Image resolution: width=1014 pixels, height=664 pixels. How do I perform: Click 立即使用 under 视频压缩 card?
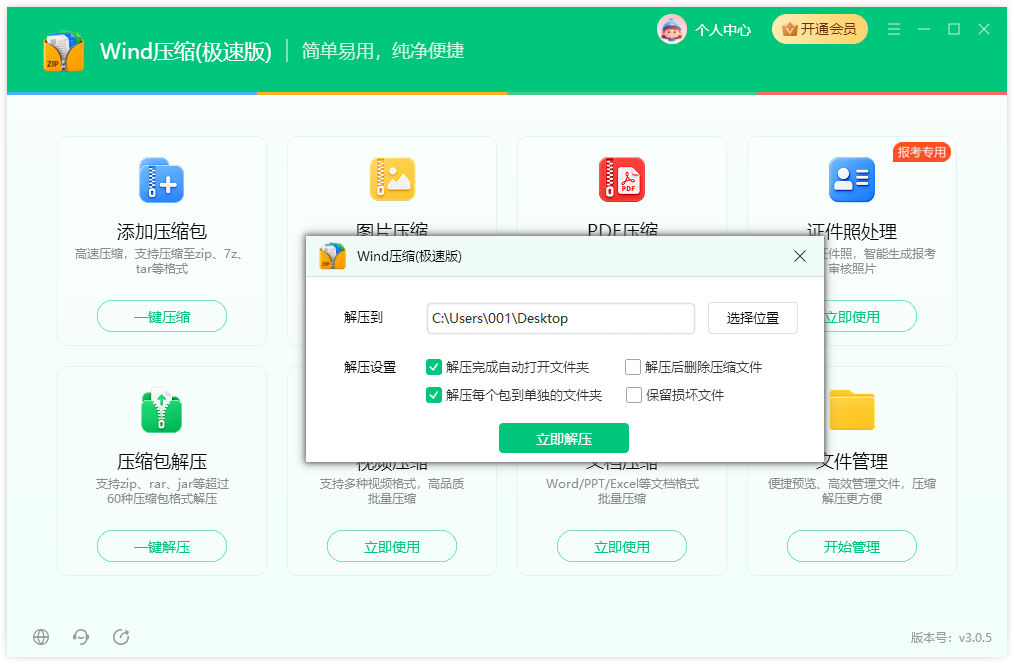392,547
